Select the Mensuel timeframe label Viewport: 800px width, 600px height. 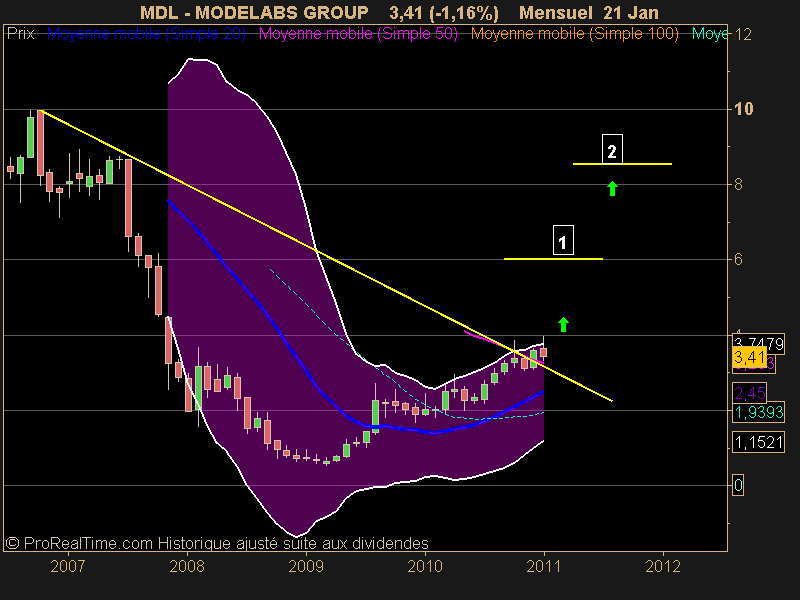point(556,13)
